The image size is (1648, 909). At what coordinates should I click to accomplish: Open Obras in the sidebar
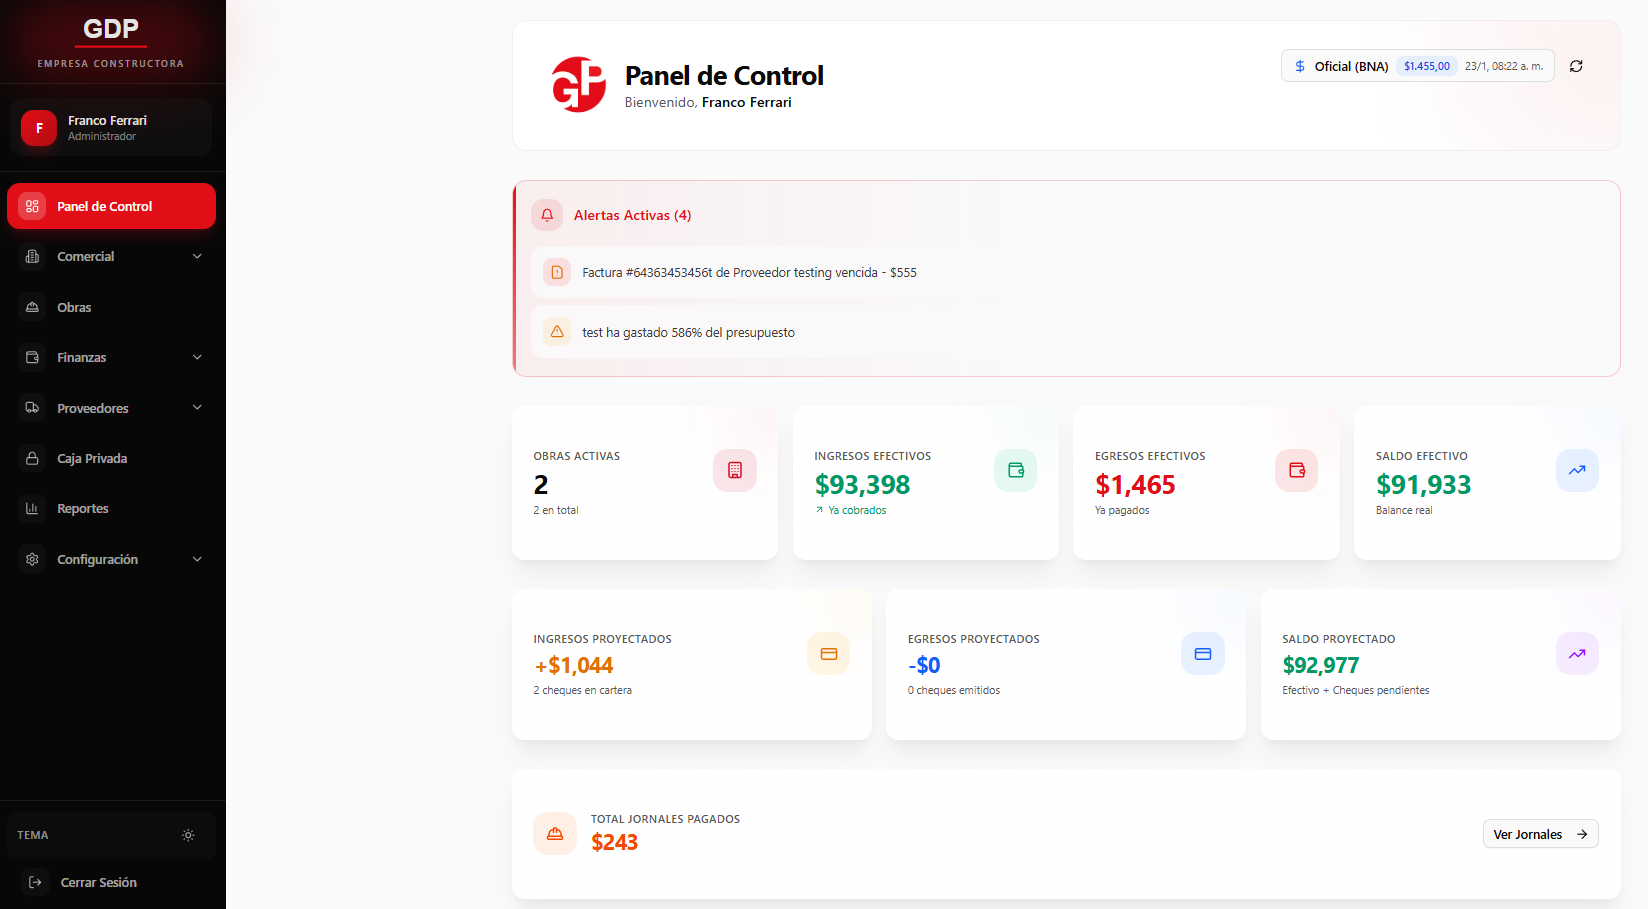[x=75, y=307]
